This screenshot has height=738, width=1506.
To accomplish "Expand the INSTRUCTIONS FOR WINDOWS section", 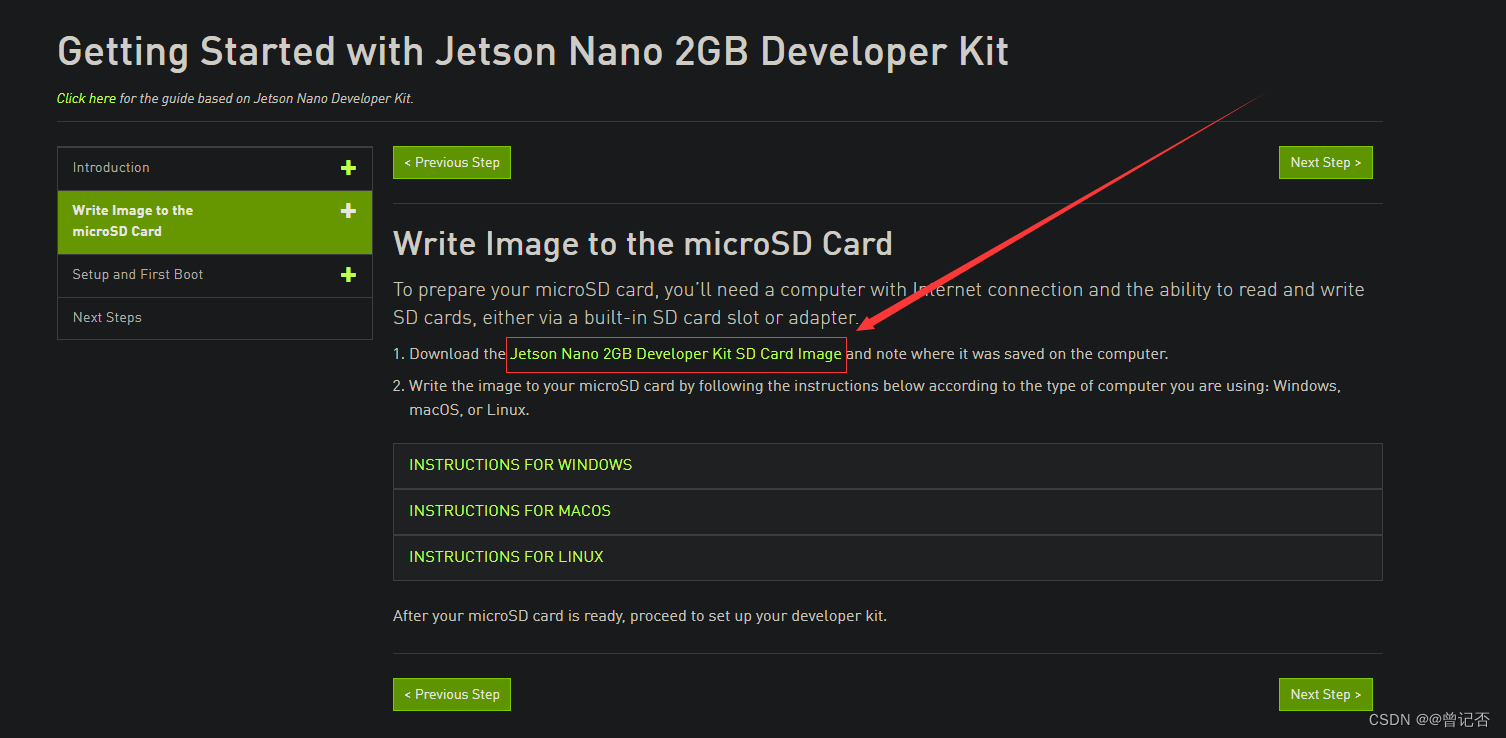I will pyautogui.click(x=520, y=465).
